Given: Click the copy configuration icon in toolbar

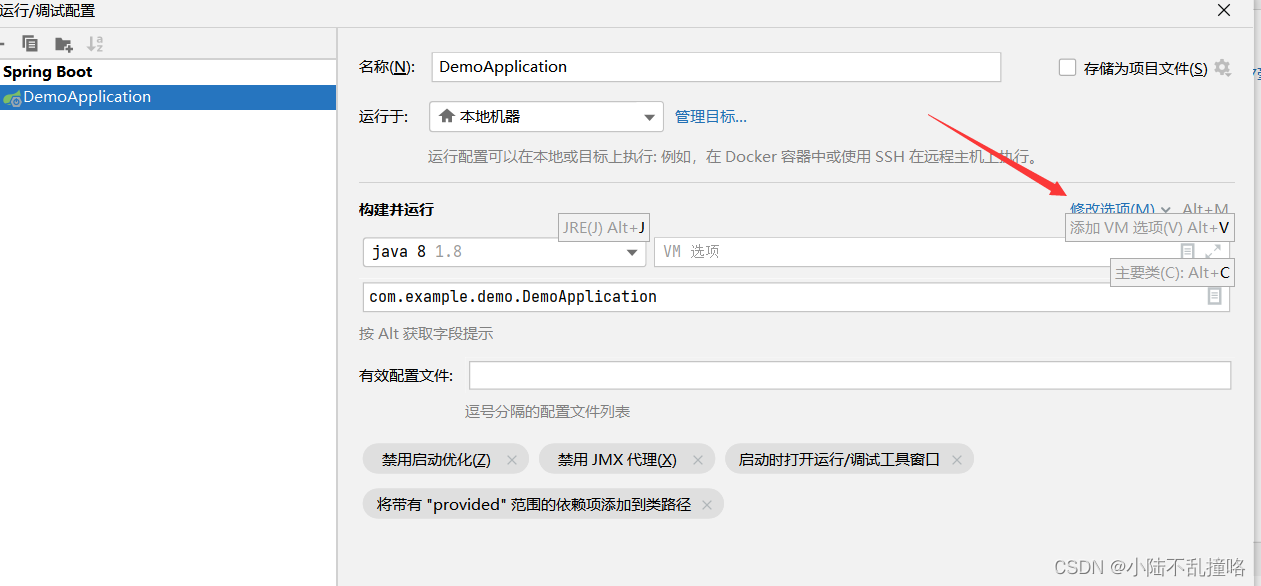Looking at the screenshot, I should click(x=29, y=43).
